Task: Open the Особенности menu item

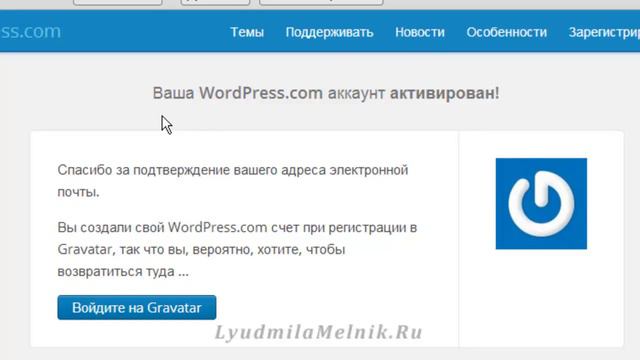Action: pyautogui.click(x=507, y=32)
